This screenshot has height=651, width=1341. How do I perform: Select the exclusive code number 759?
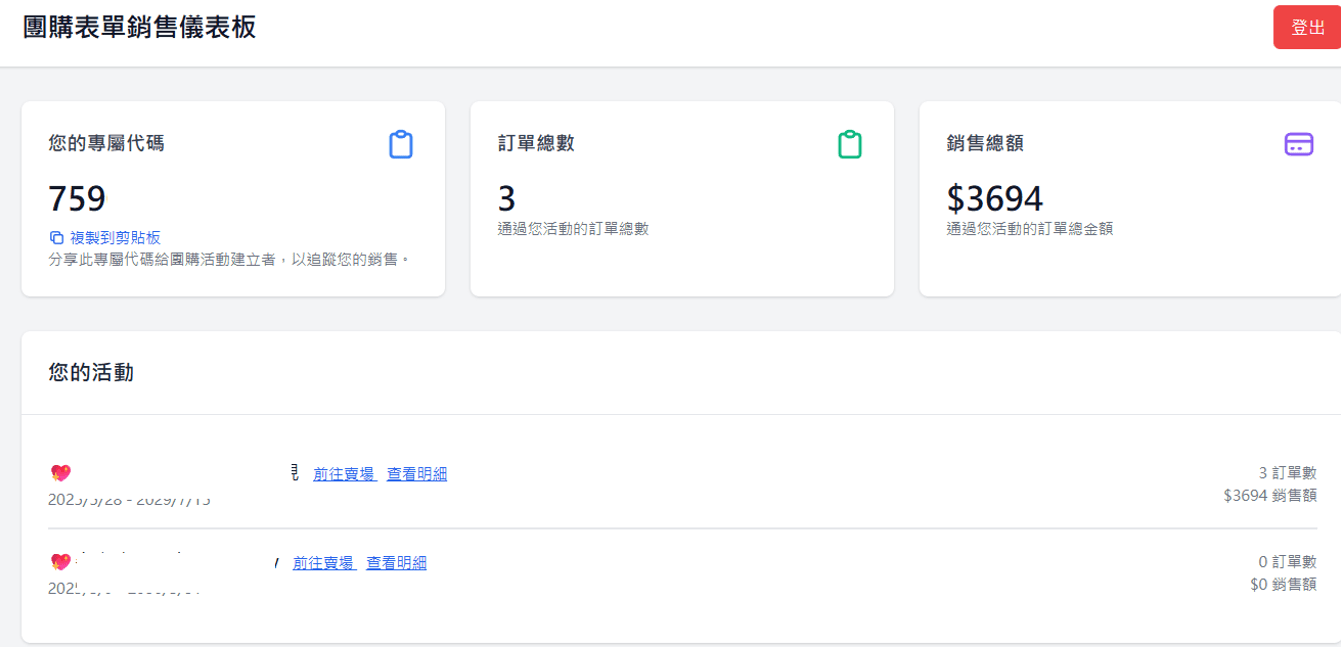[77, 198]
